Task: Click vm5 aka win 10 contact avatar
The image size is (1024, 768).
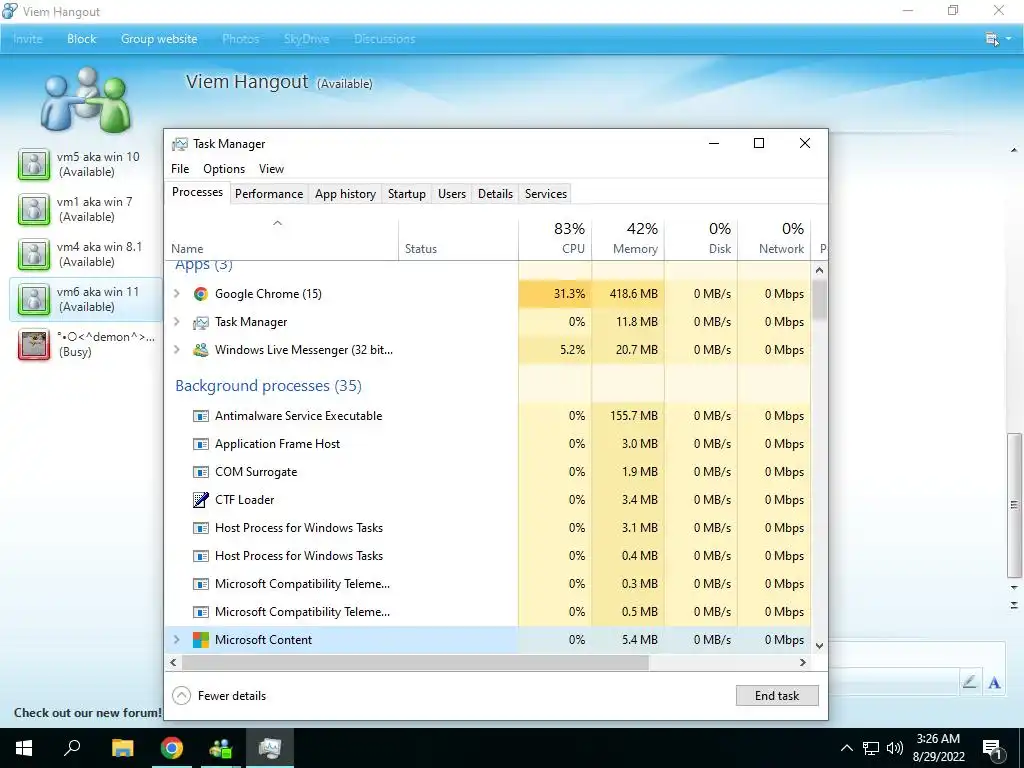Action: pyautogui.click(x=34, y=164)
